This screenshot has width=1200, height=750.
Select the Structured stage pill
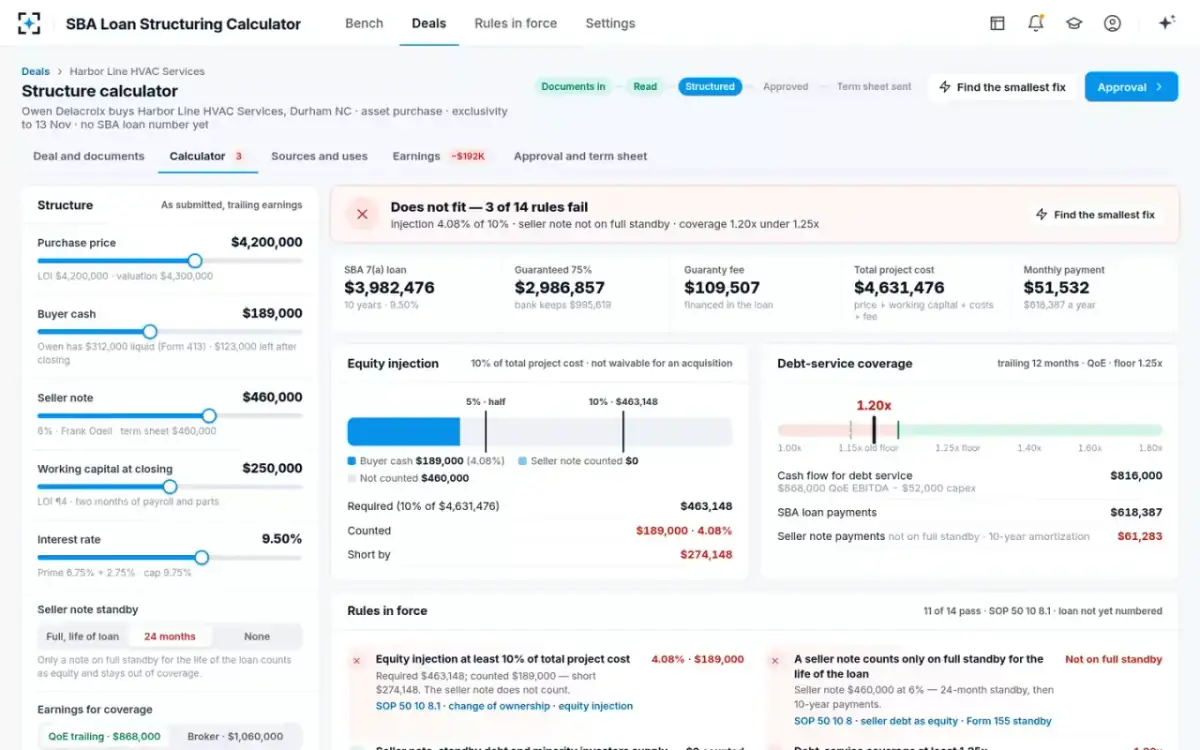point(710,86)
